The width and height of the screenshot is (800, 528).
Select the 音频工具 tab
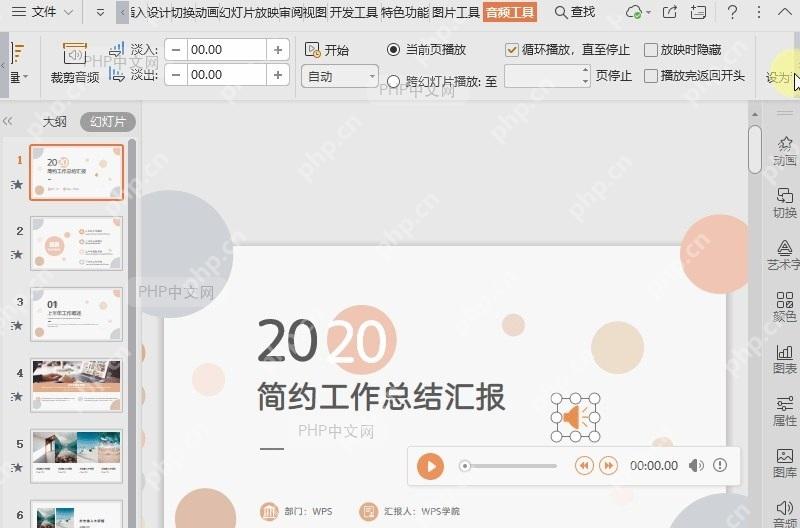pos(510,12)
